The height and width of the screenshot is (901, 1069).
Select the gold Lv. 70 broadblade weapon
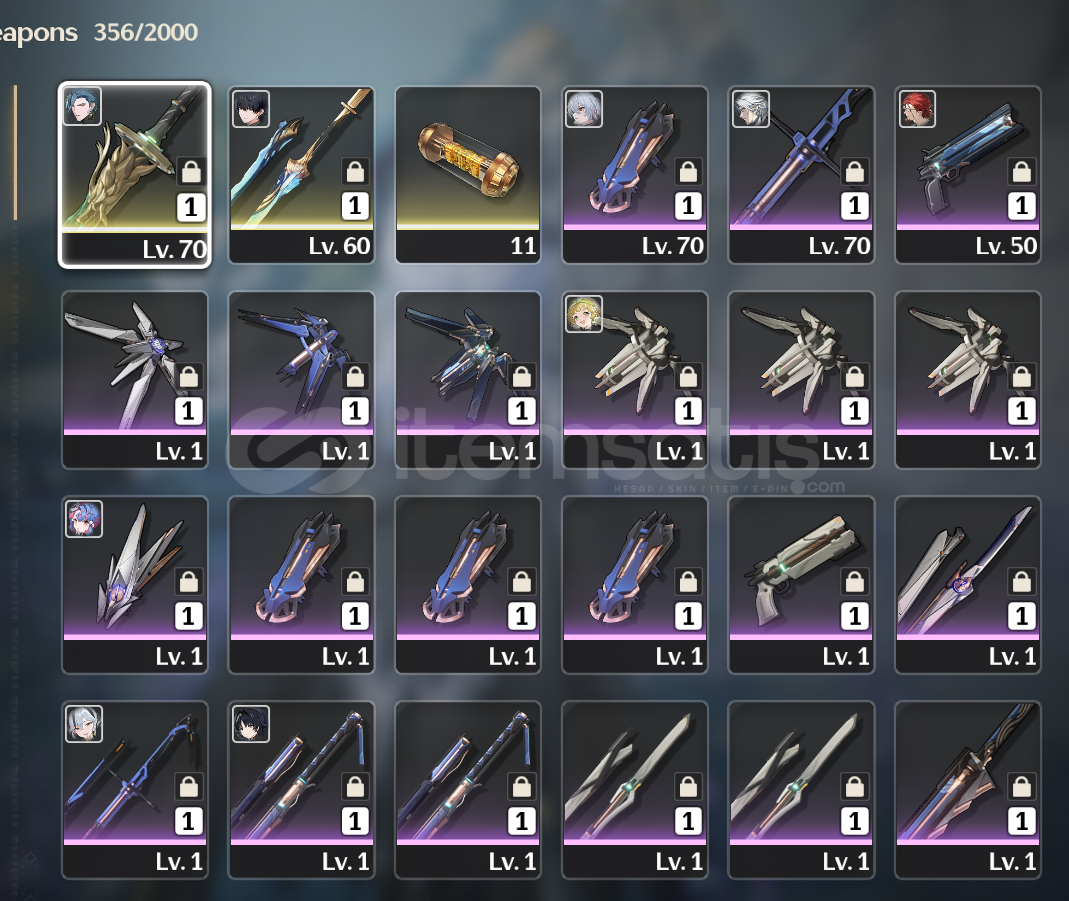pos(135,174)
